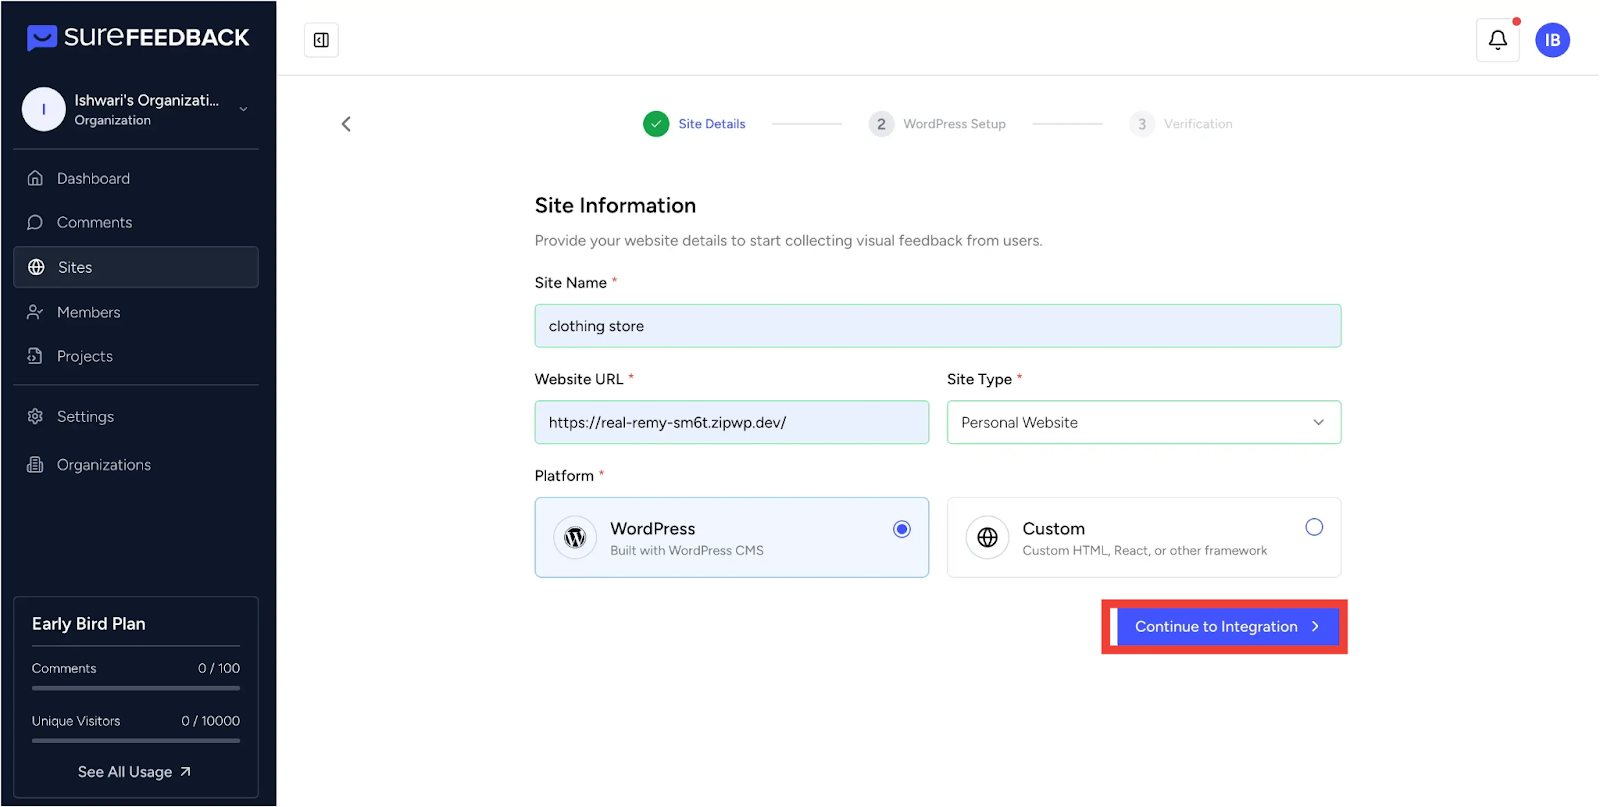Open the See All Usage link

tap(134, 772)
